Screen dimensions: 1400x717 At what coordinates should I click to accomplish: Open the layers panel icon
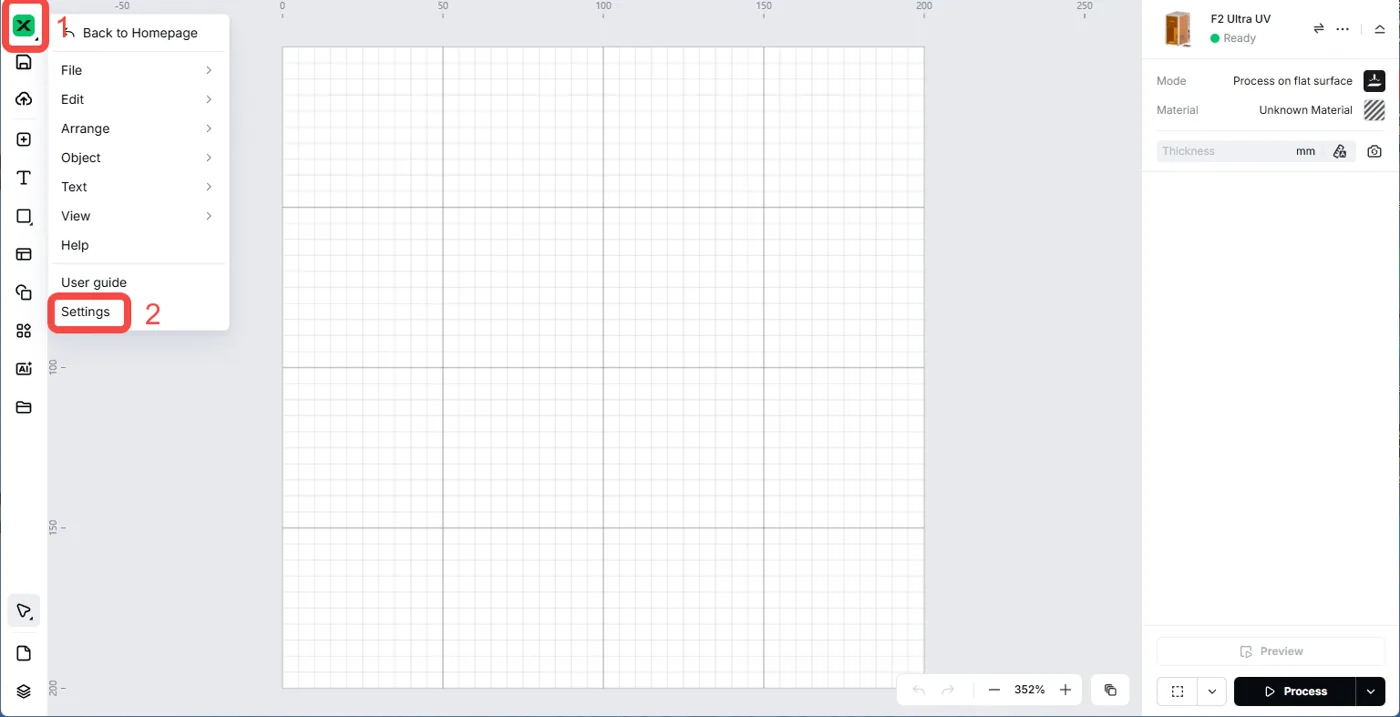point(24,691)
